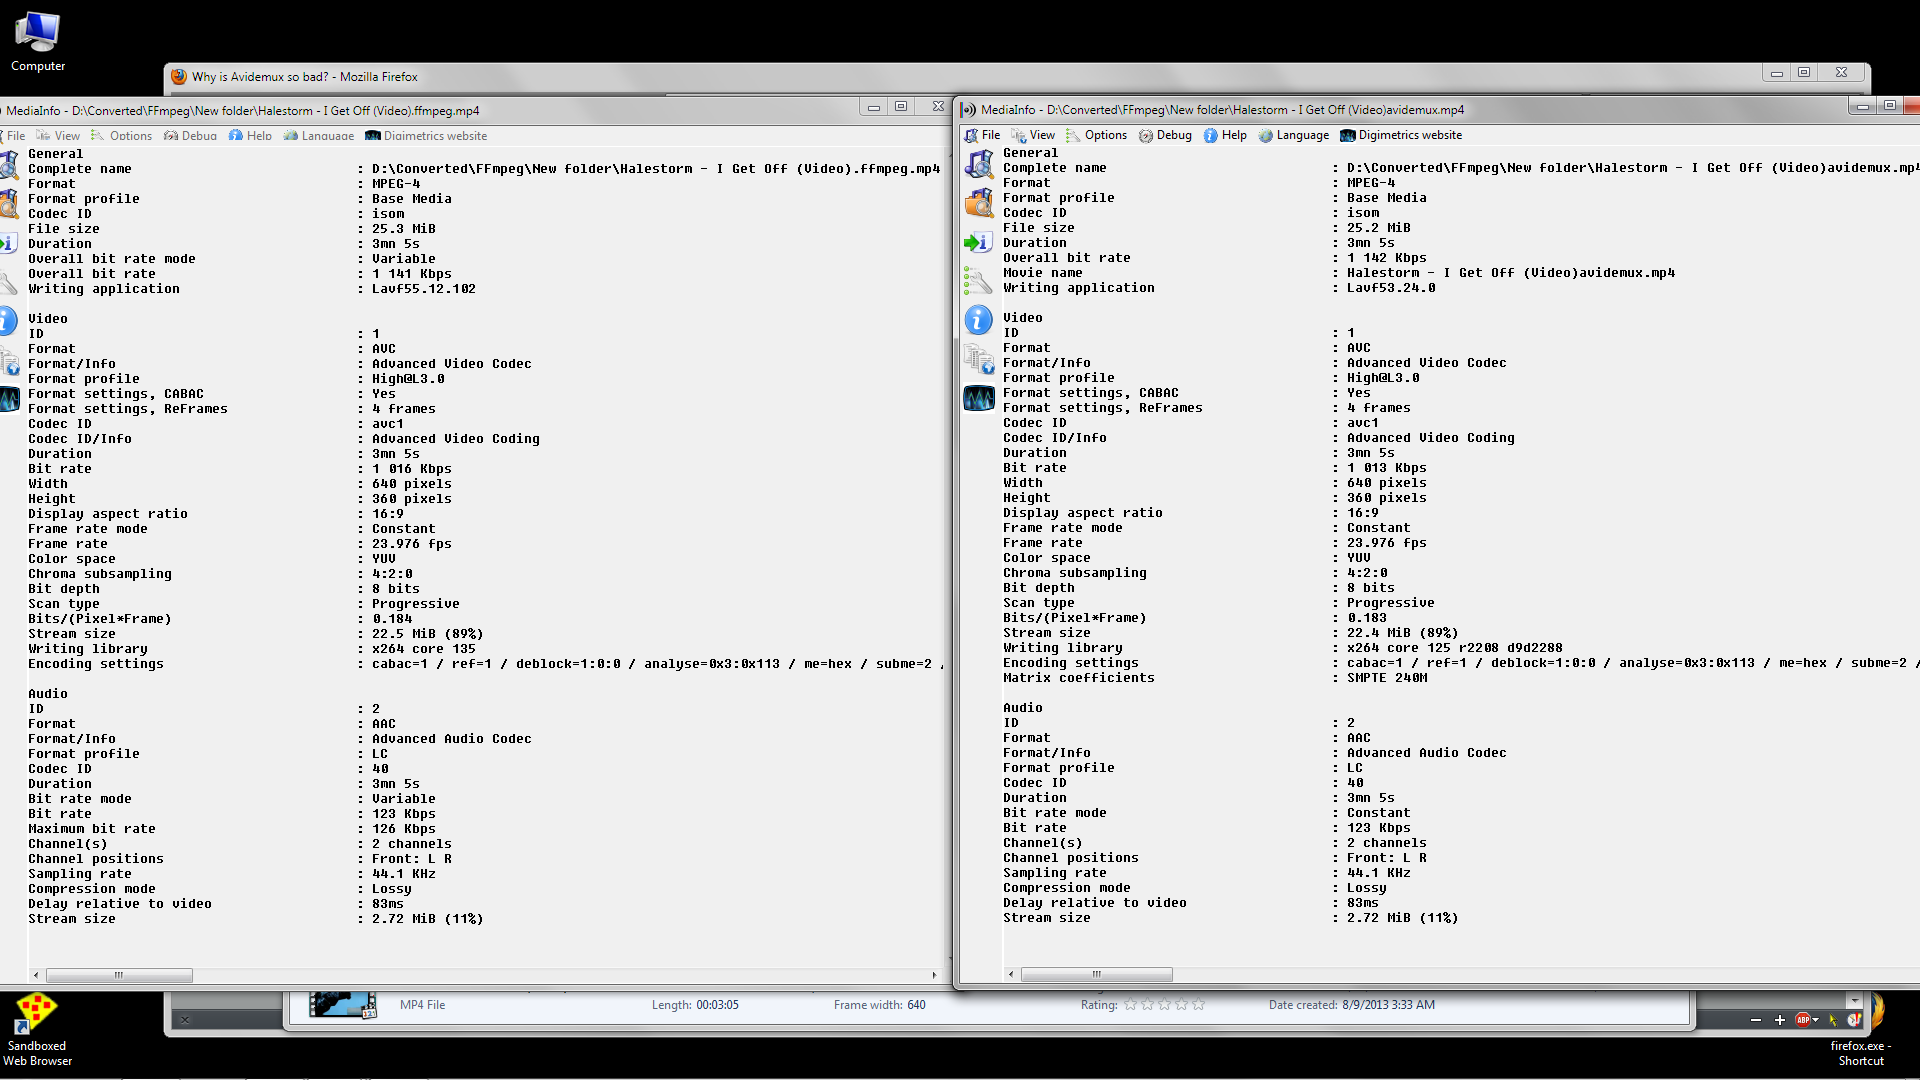Click horizontal scrollbar thumb in ffmpeg window
Screen dimensions: 1920x1080
119,975
